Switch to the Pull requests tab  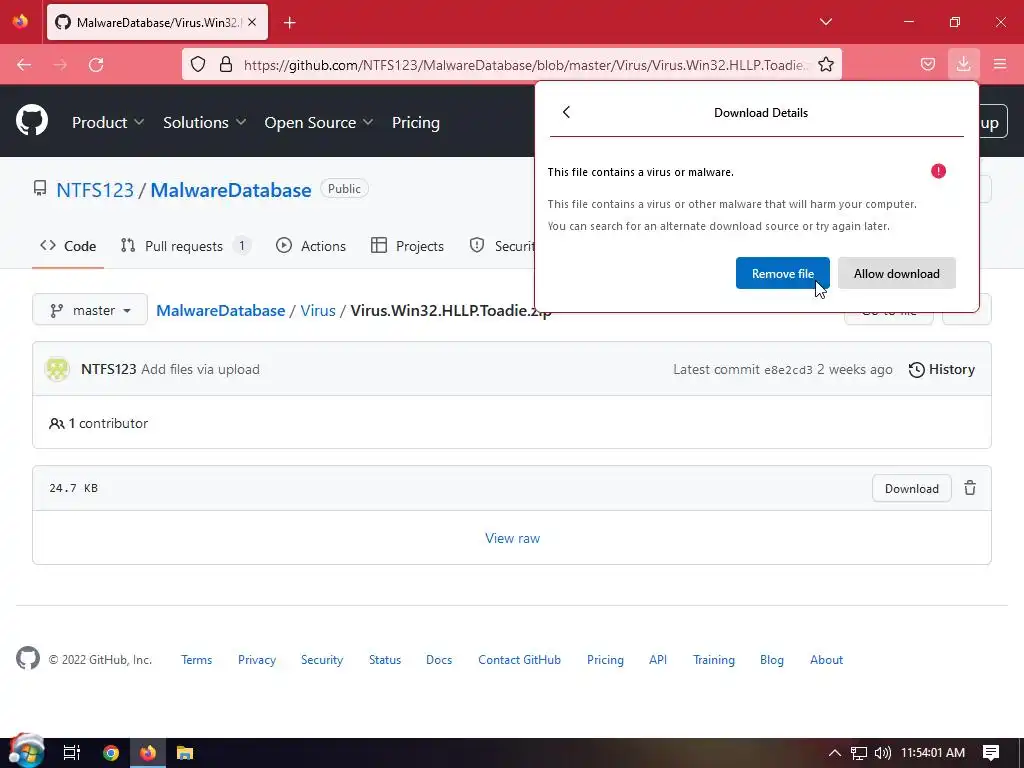pyautogui.click(x=185, y=246)
